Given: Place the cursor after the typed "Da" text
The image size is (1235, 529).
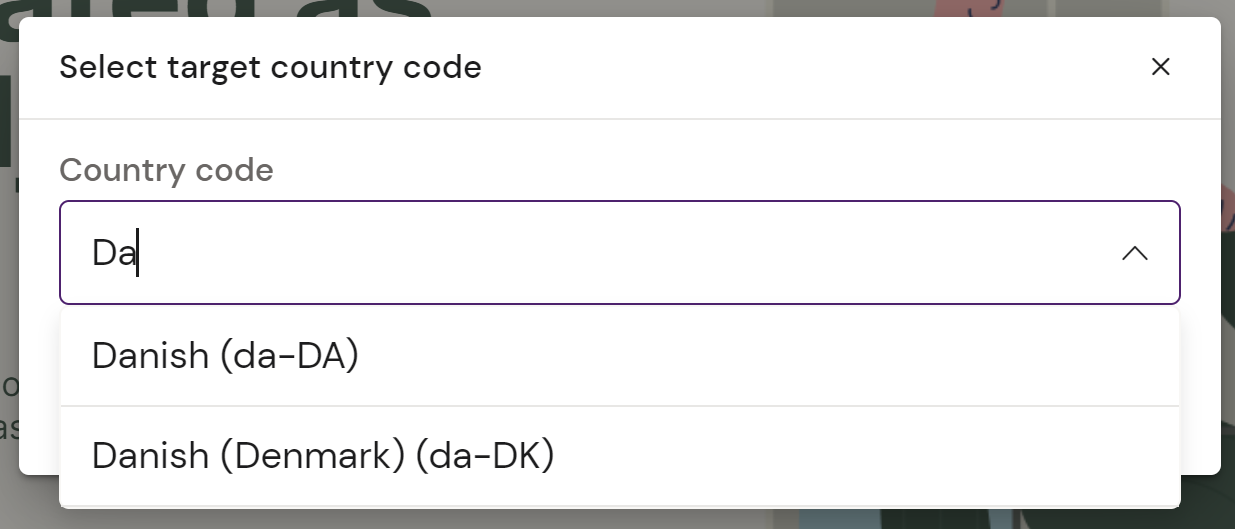Looking at the screenshot, I should [138, 253].
